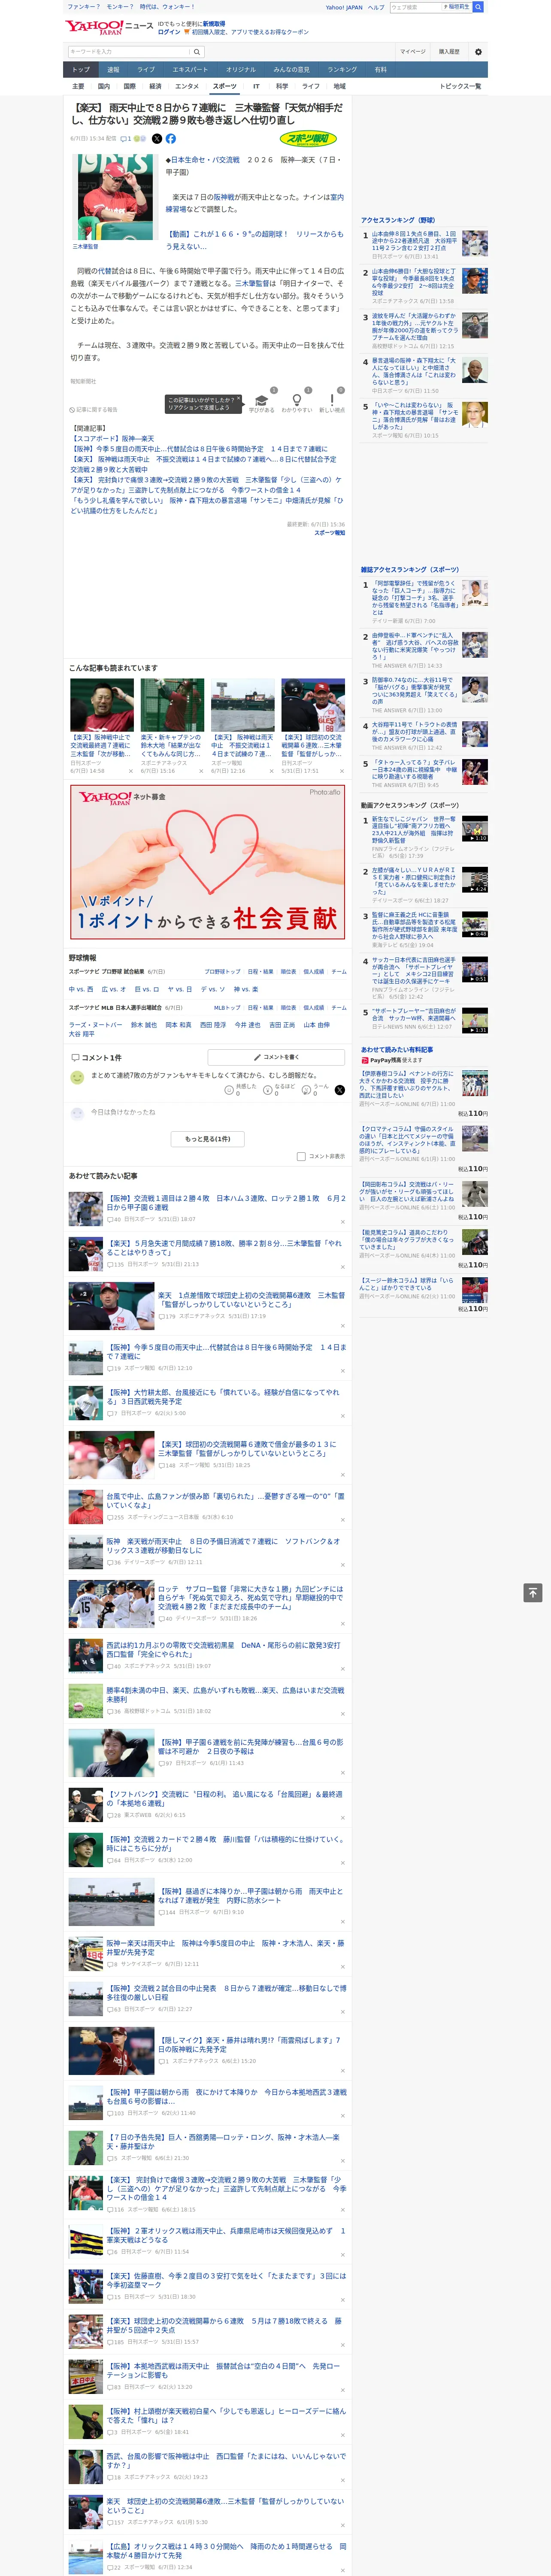Click the web search magnifier button
The height and width of the screenshot is (2576, 551).
click(x=478, y=7)
